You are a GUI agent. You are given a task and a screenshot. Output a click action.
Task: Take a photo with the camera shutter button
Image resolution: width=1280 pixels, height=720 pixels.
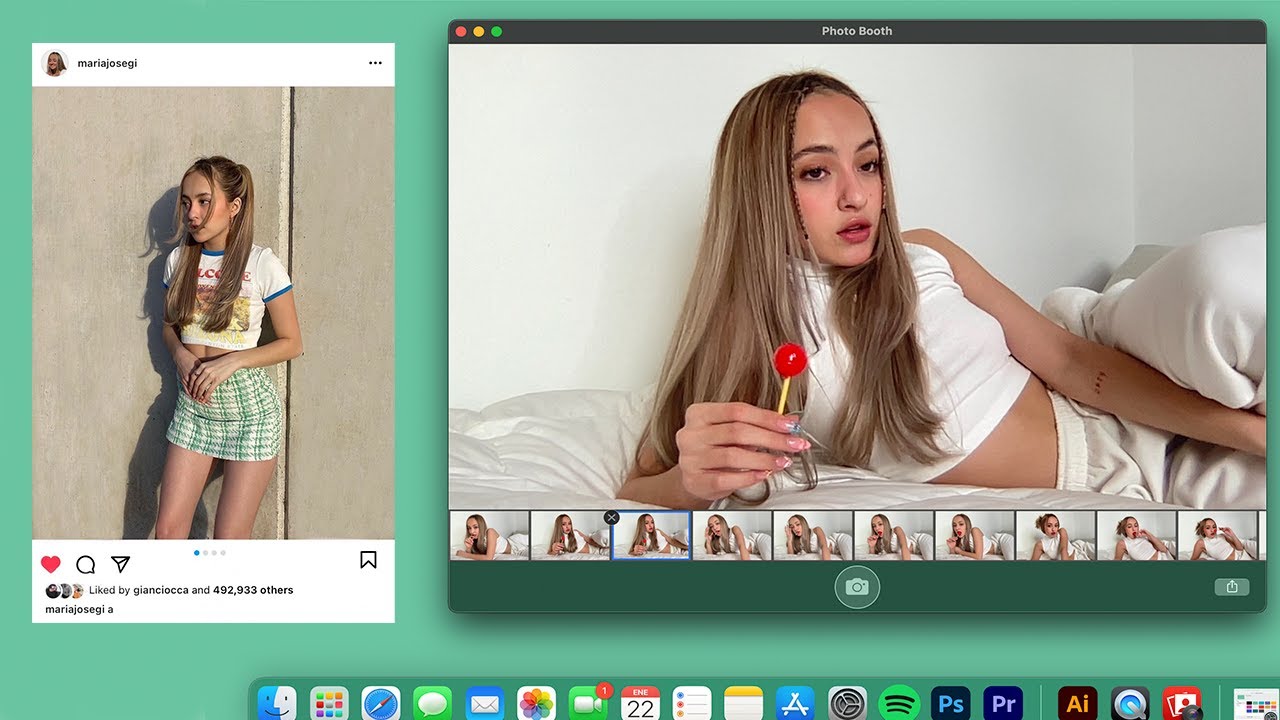[x=857, y=587]
